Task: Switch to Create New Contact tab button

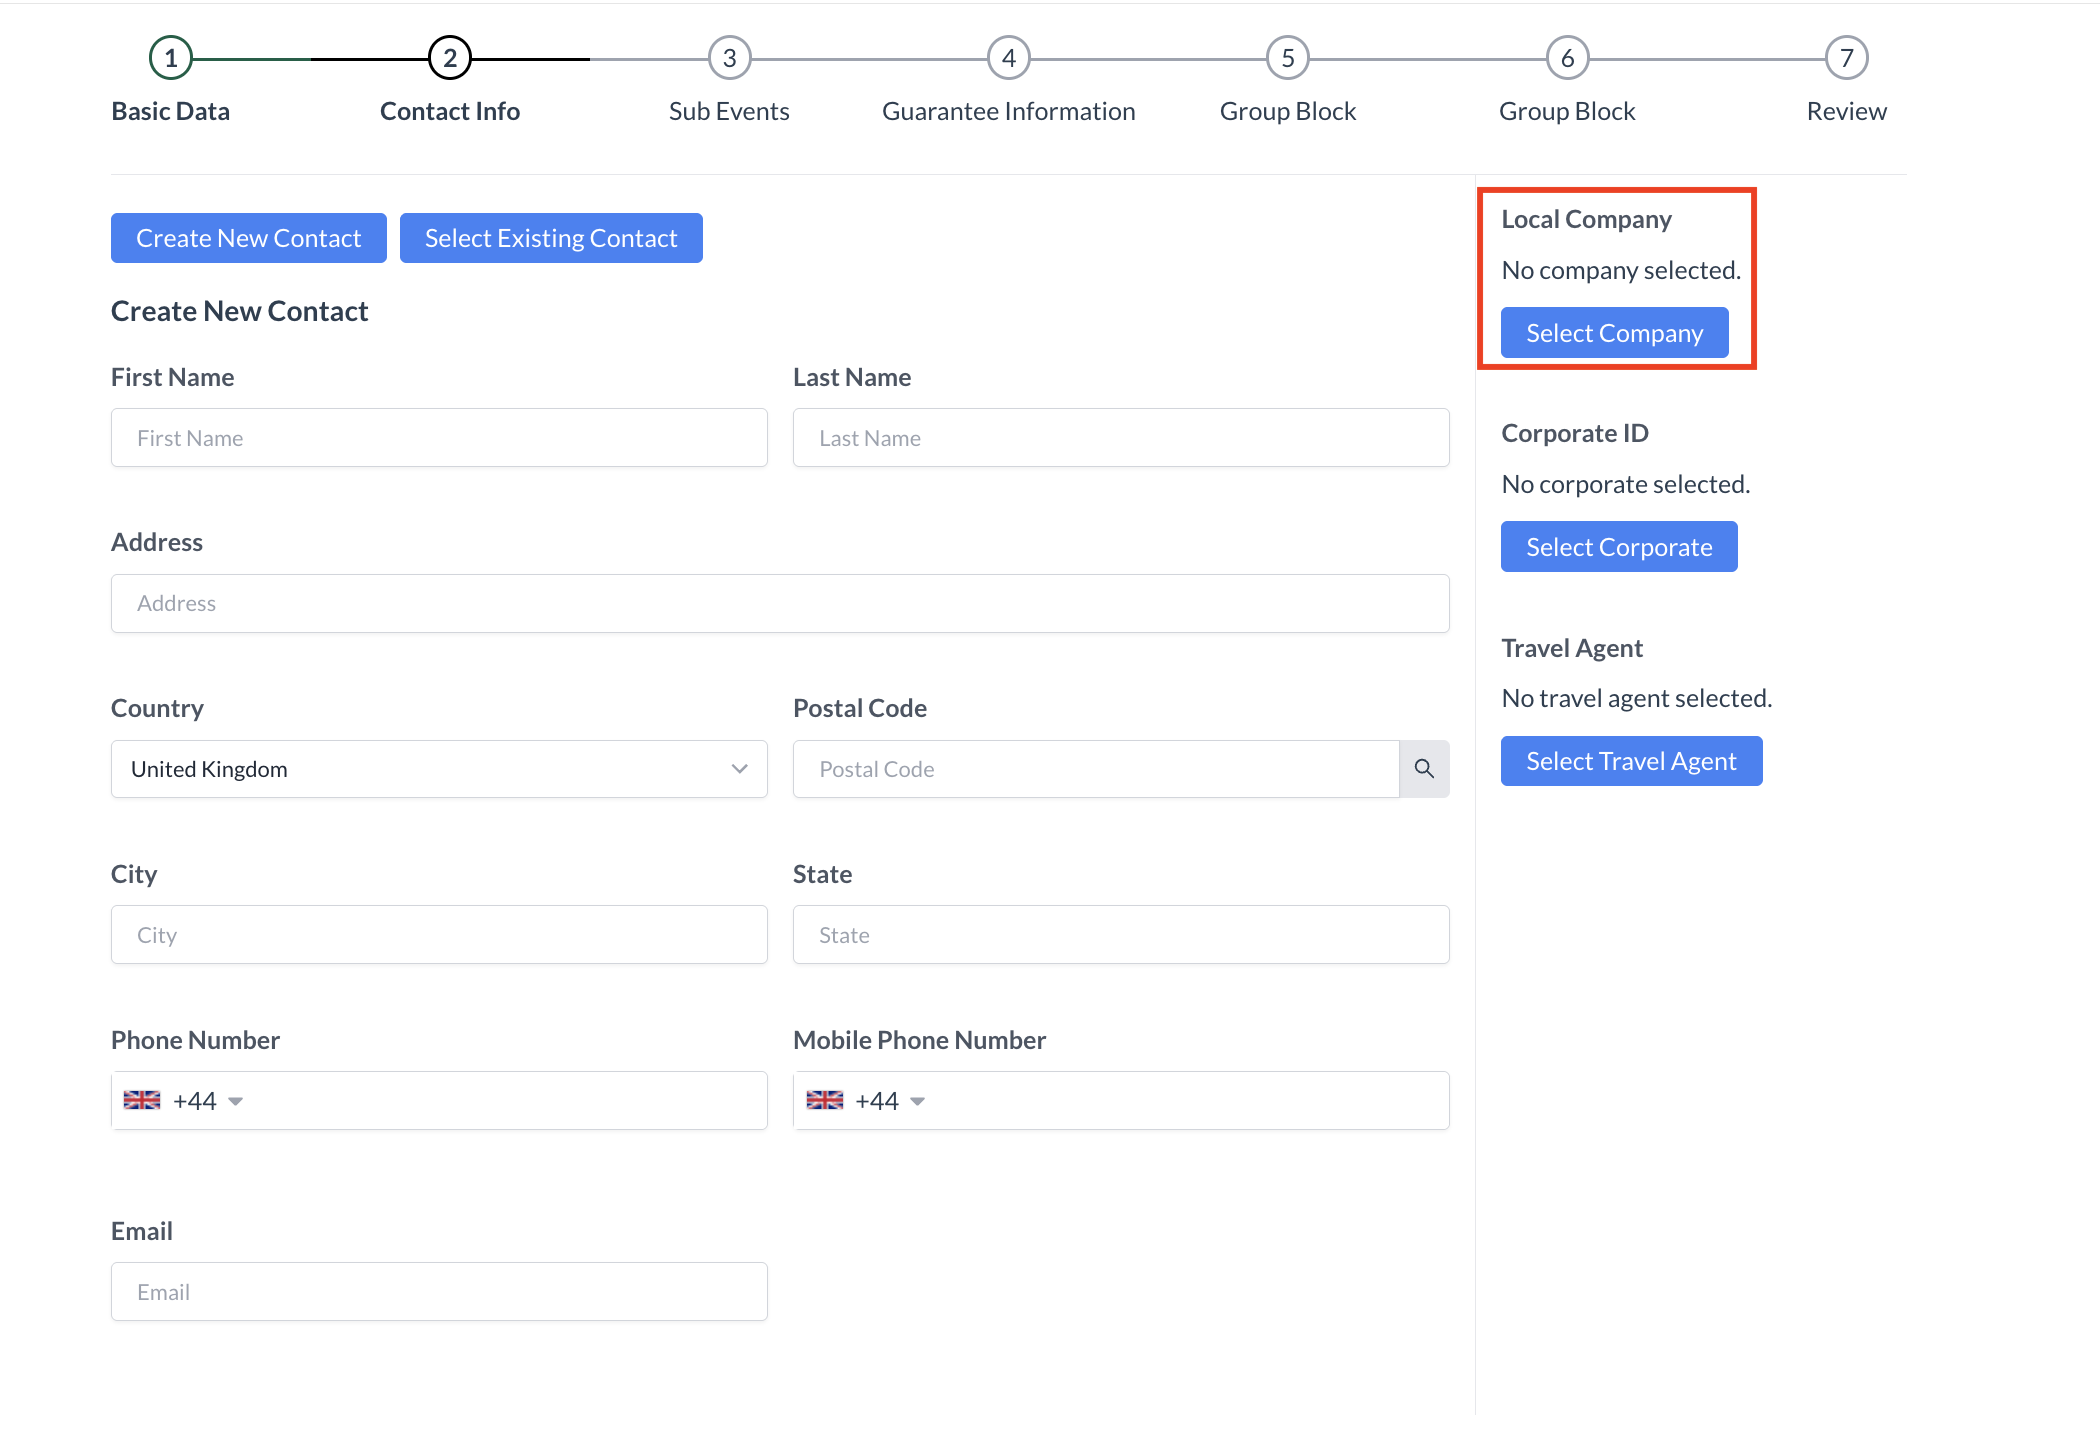Action: coord(248,238)
